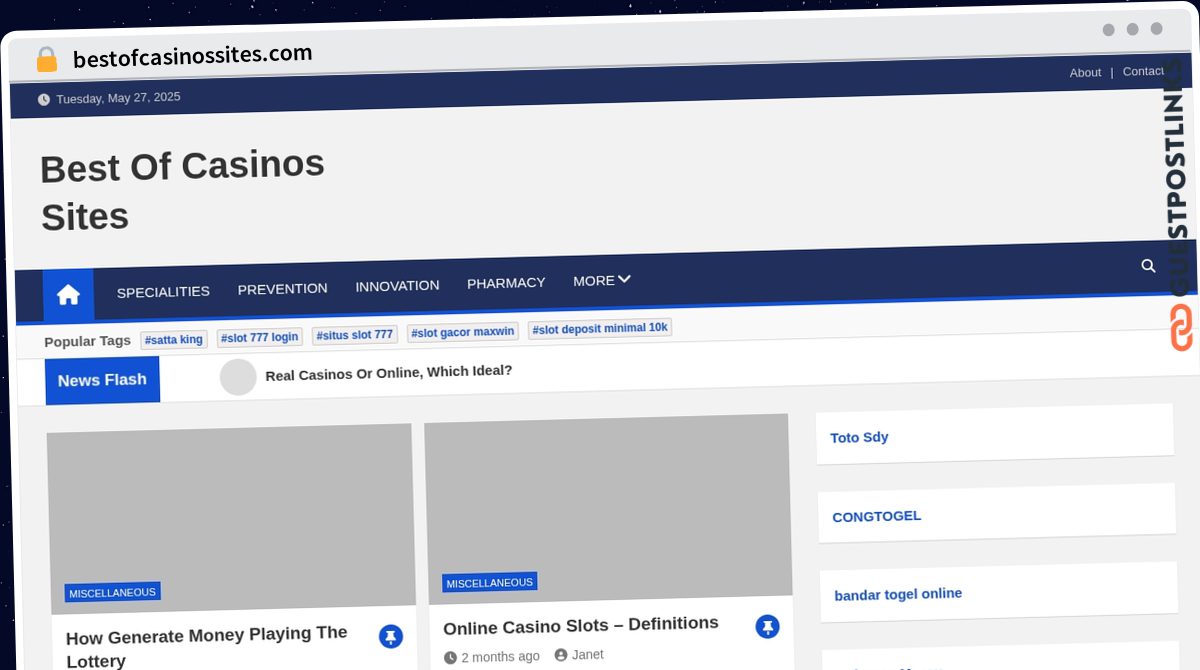1200x670 pixels.
Task: Click the clock icon beside the date
Action: point(43,99)
